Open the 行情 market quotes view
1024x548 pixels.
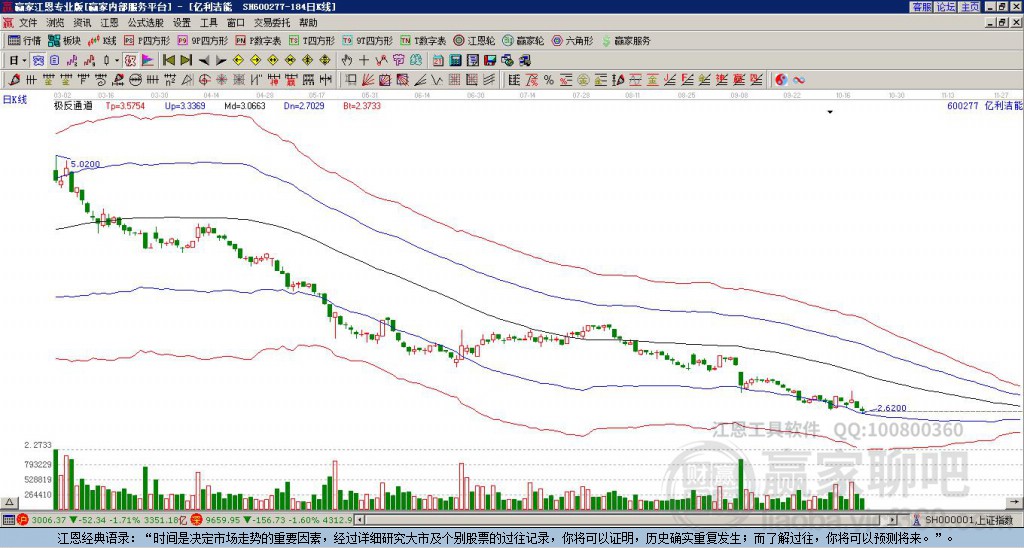point(25,41)
